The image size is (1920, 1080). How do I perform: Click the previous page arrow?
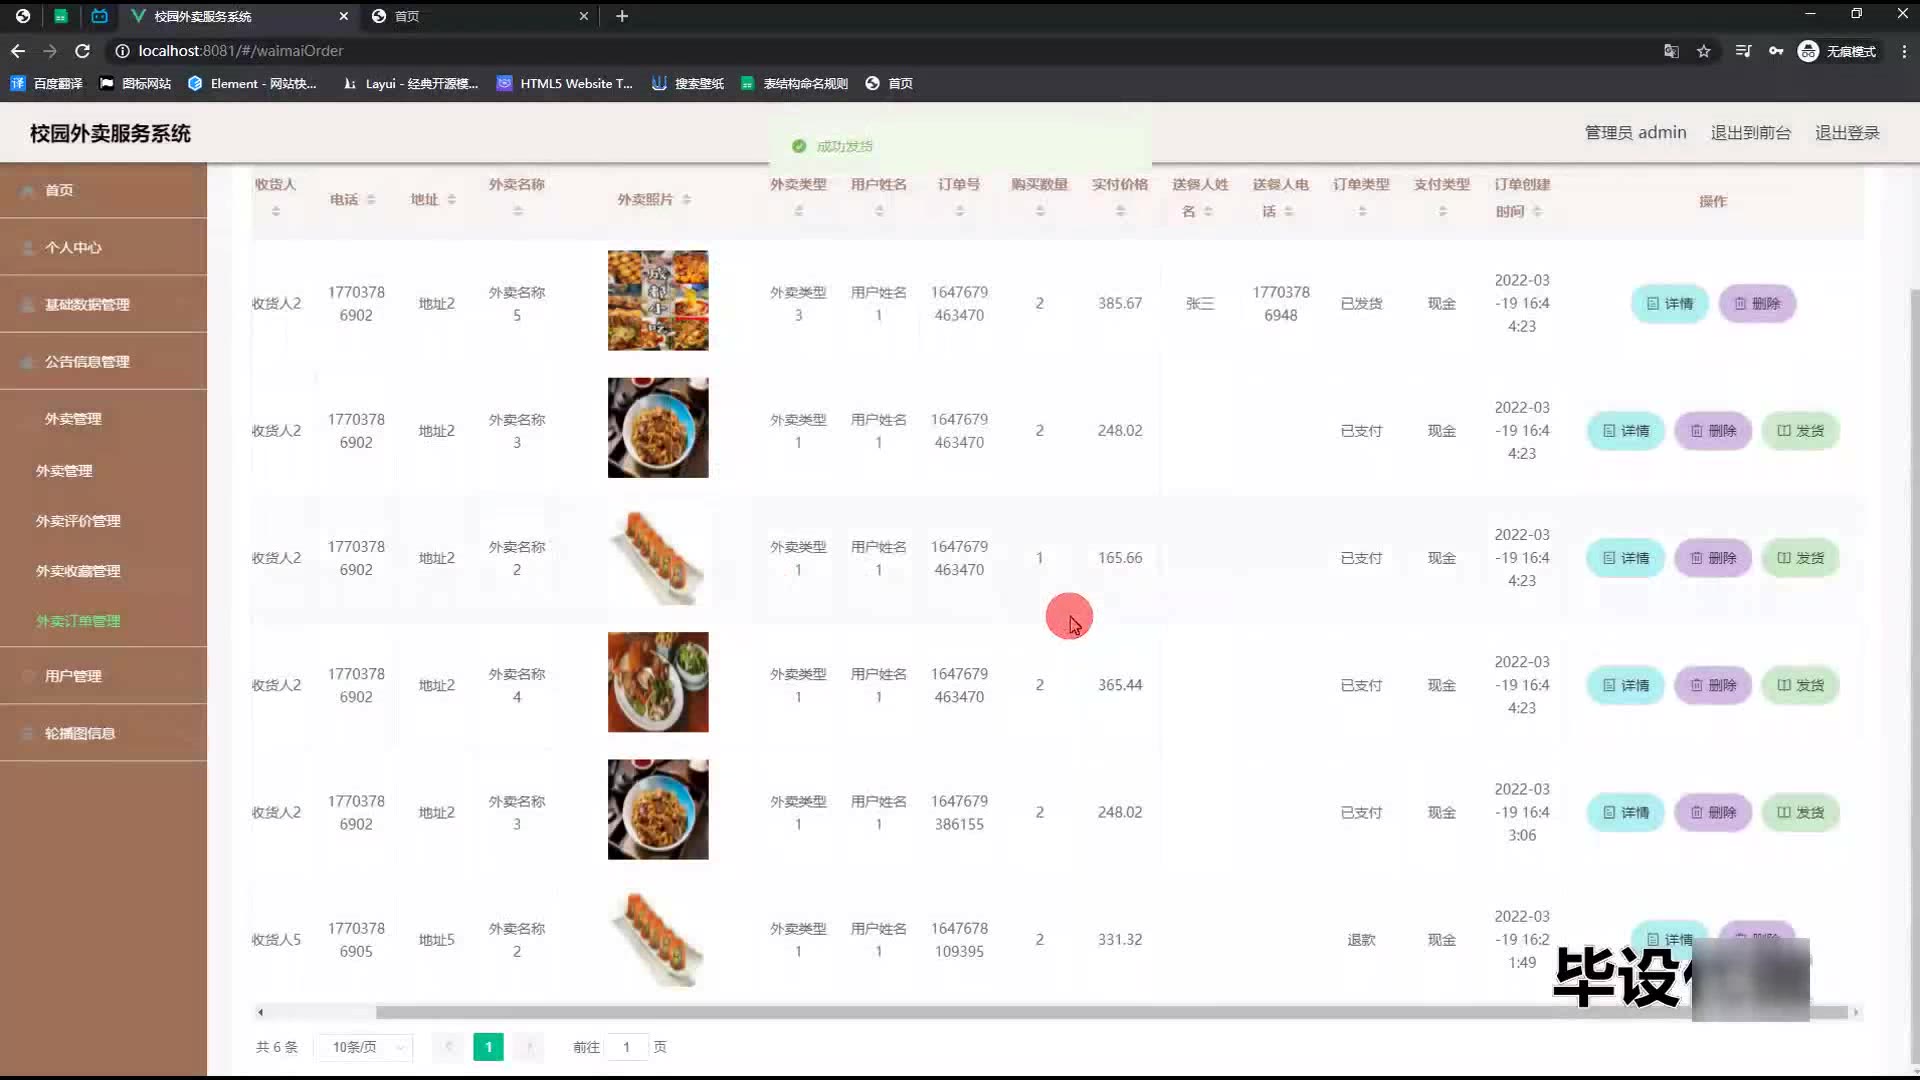click(448, 1047)
